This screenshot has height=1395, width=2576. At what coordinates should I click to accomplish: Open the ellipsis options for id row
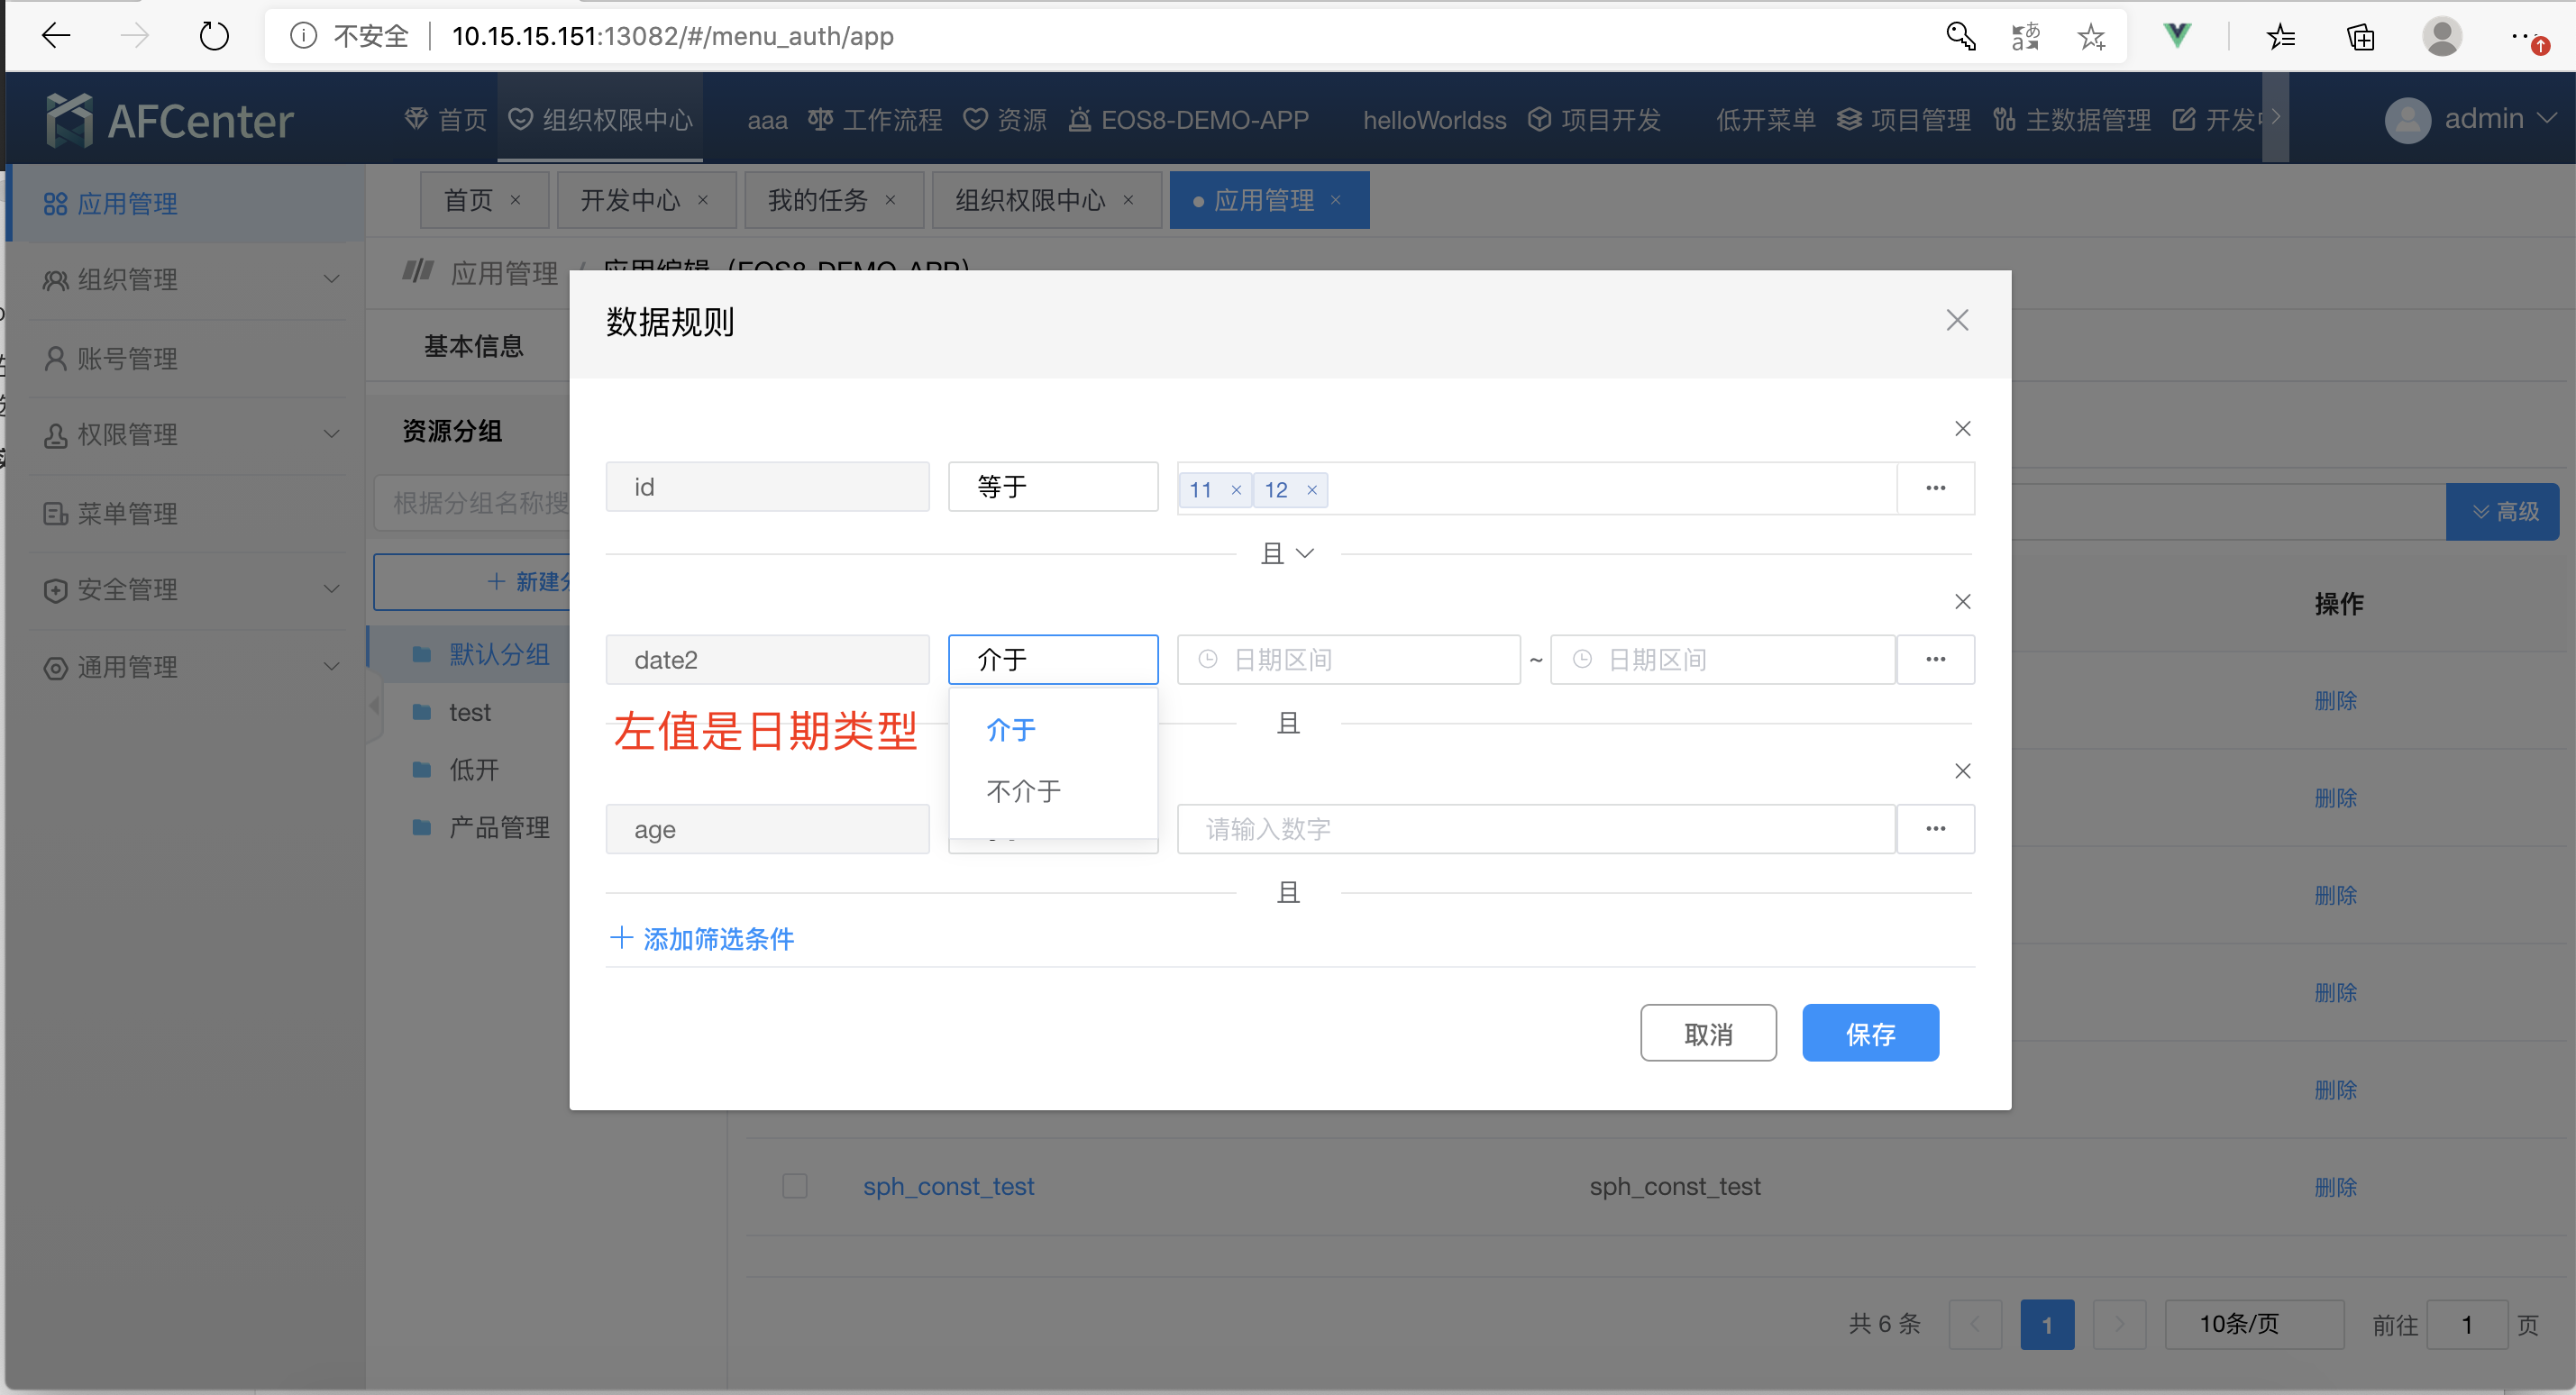(x=1935, y=488)
